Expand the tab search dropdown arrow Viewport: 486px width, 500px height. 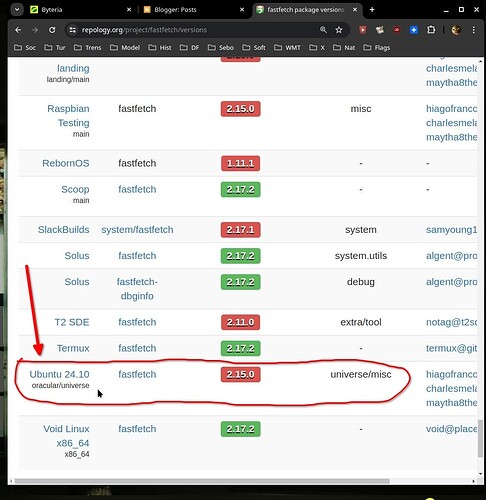pos(17,10)
